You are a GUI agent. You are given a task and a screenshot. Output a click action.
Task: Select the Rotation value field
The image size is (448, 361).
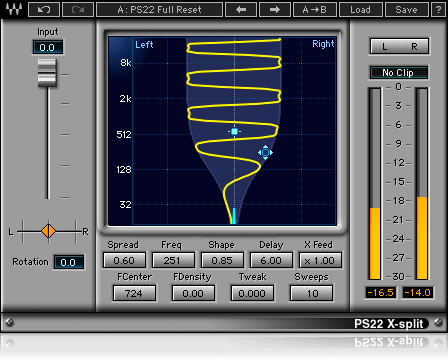[69, 262]
